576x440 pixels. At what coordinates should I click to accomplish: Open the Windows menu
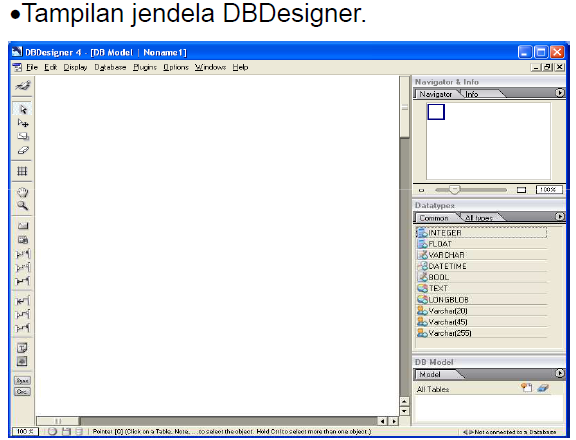pos(210,67)
